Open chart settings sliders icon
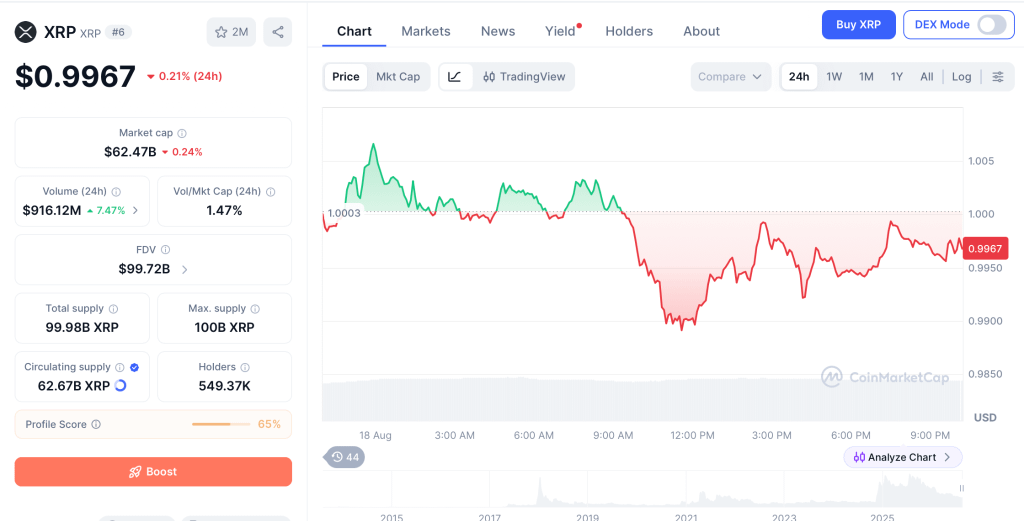The width and height of the screenshot is (1024, 521). pos(998,77)
